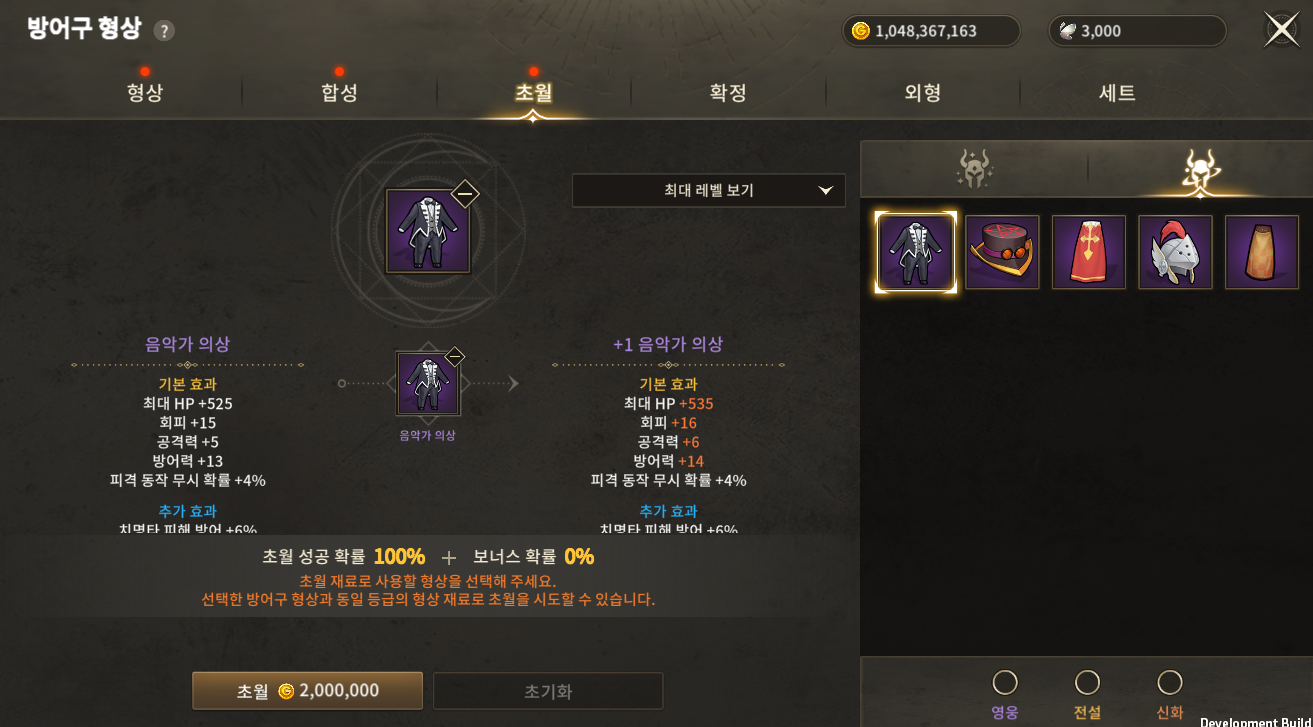Remove the material from the small 음악가 의상 slot
Screen dimensions: 1313x727
point(454,357)
